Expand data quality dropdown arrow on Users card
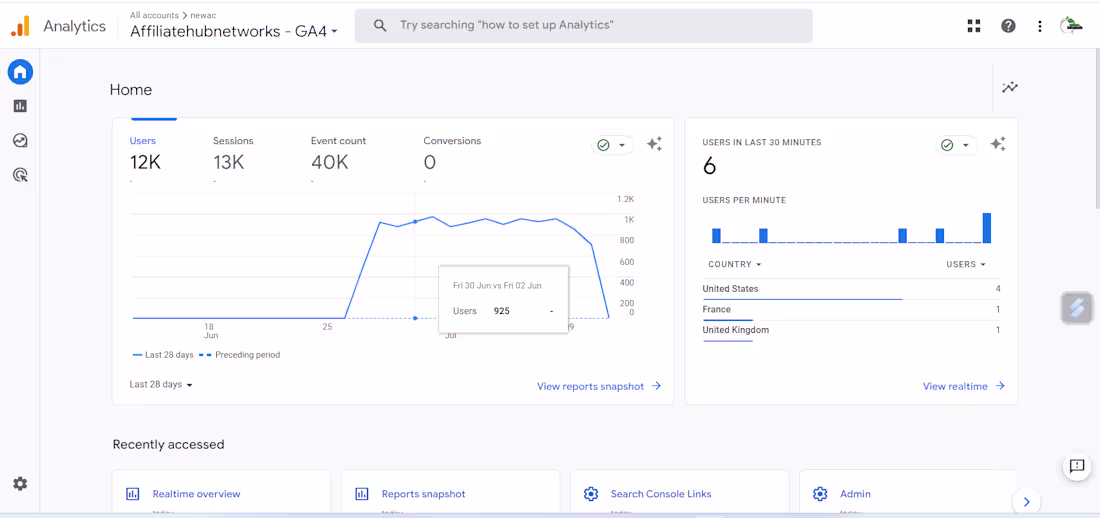This screenshot has height=518, width=1100. (x=622, y=145)
